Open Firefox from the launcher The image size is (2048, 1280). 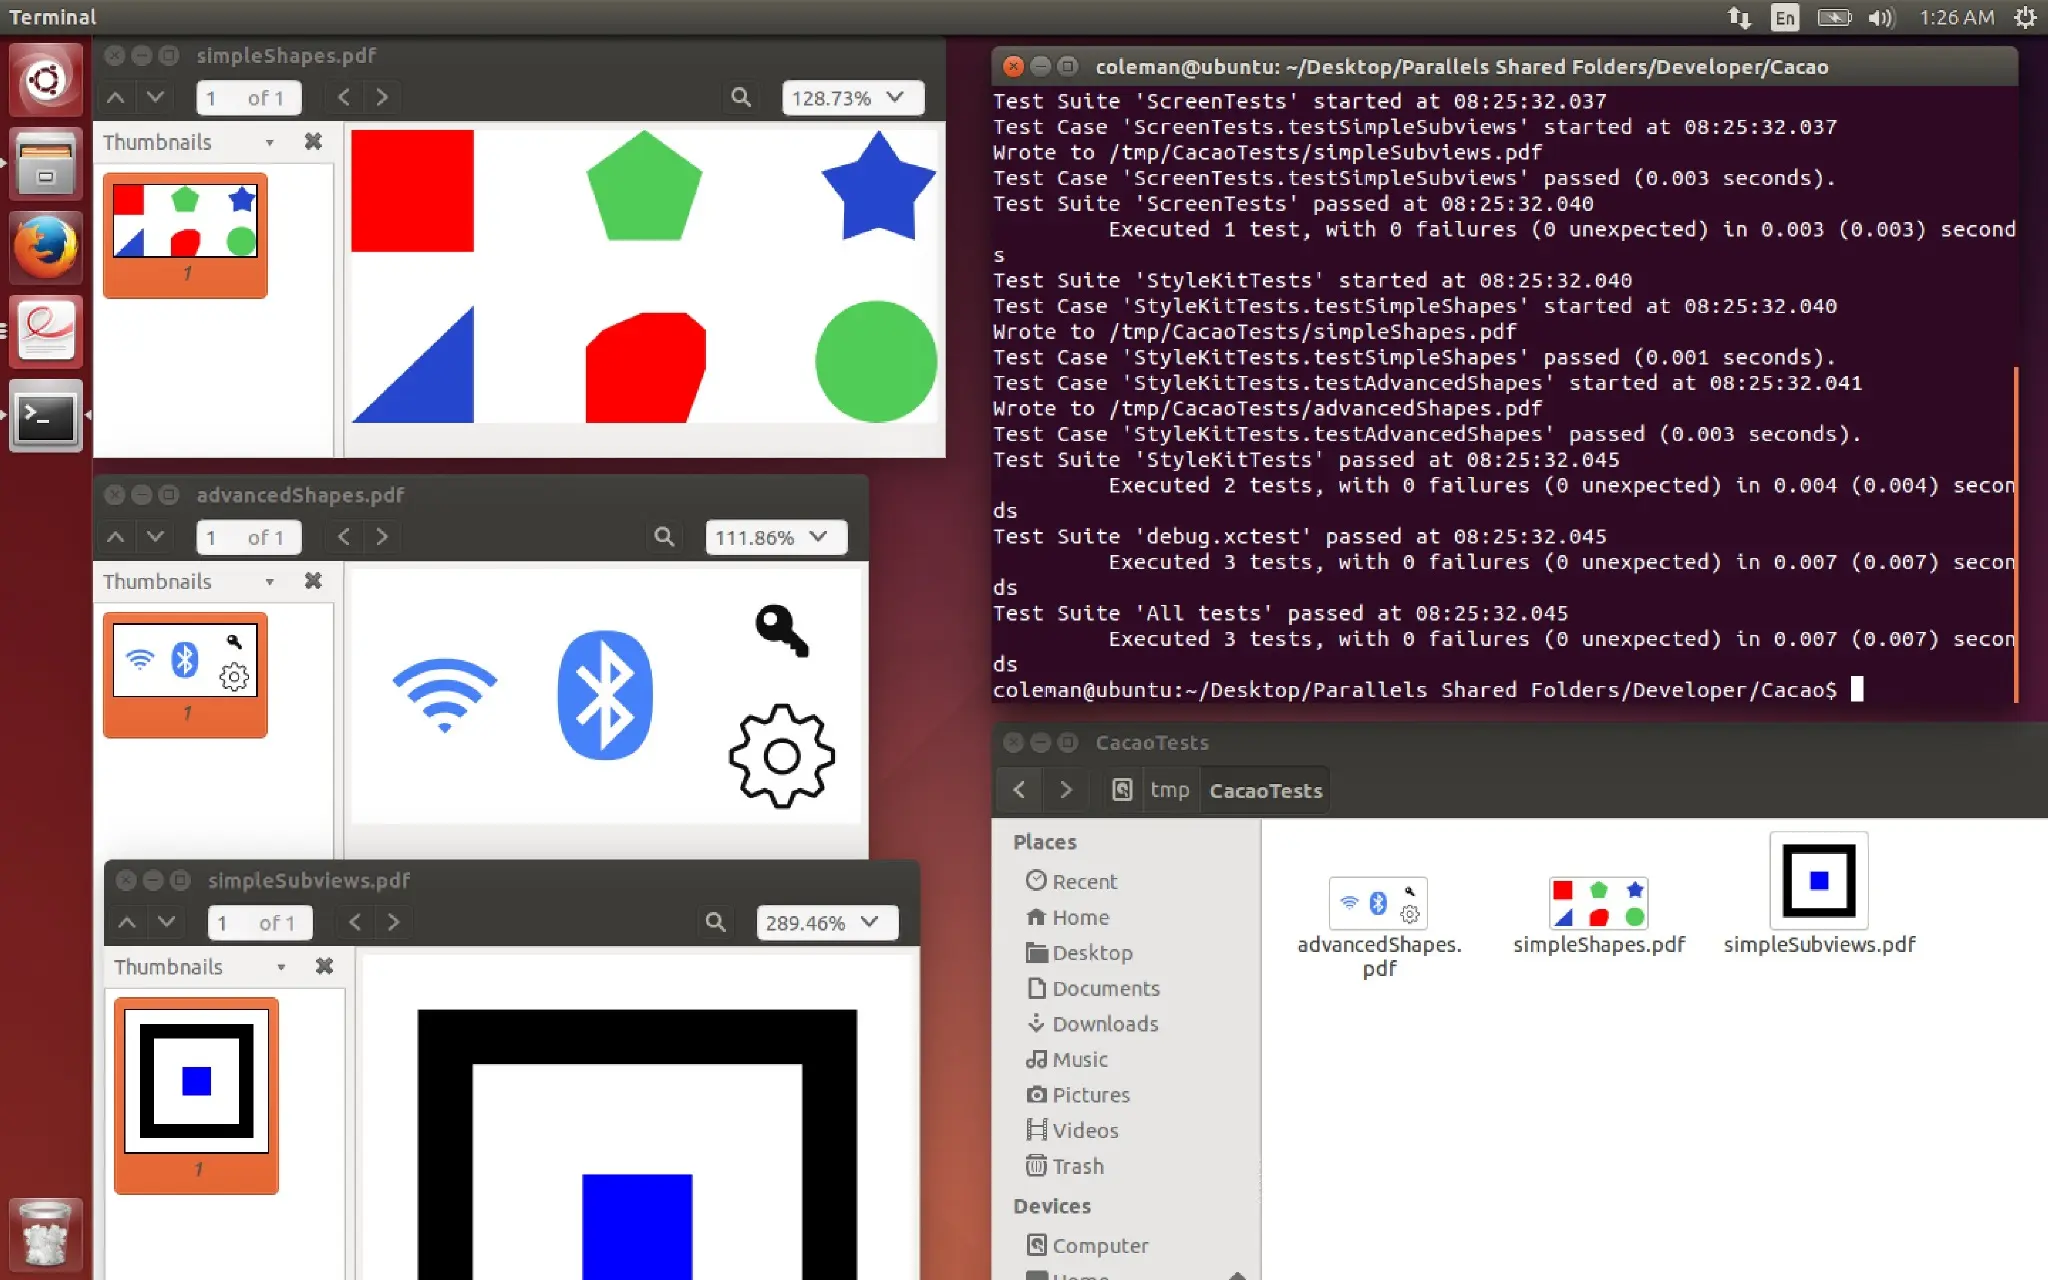(45, 247)
